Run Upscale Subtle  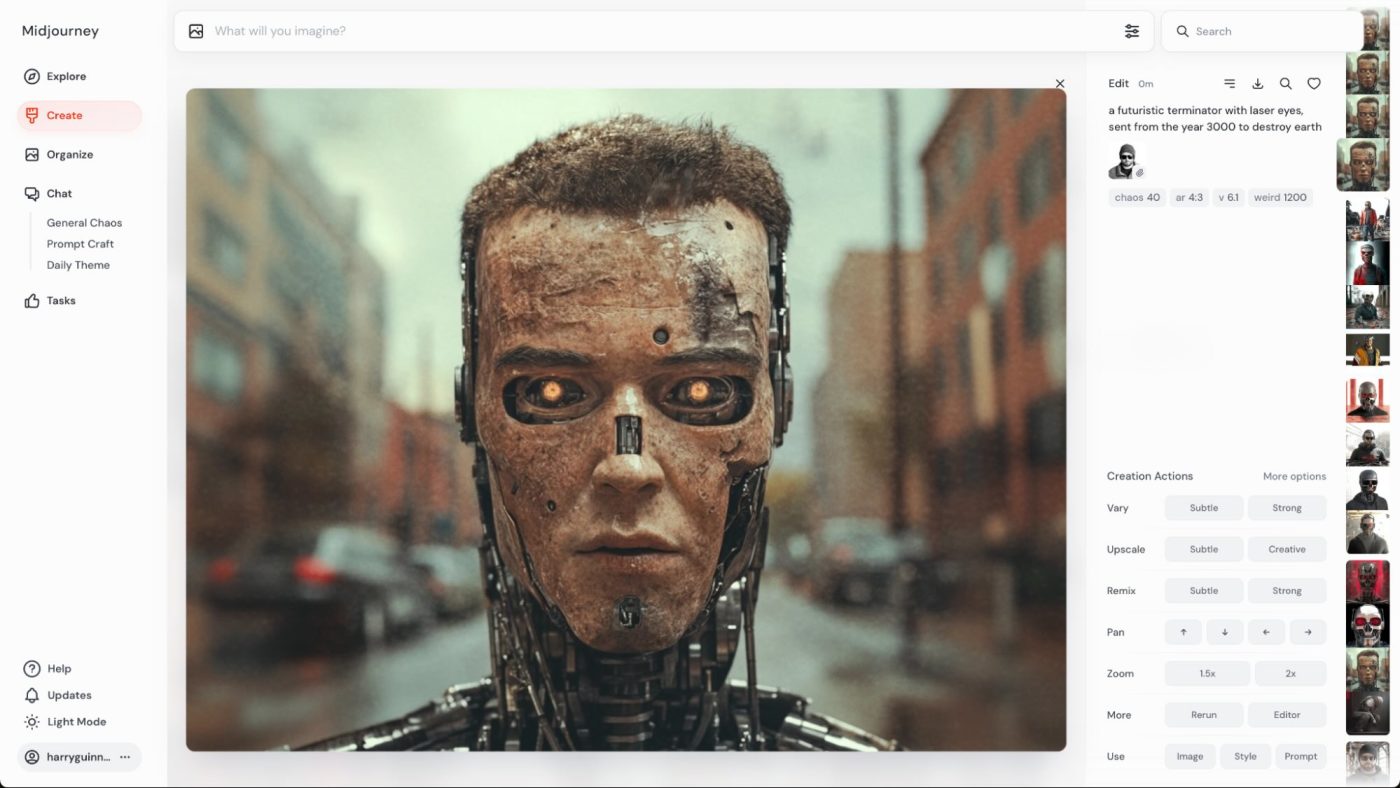[x=1204, y=549]
